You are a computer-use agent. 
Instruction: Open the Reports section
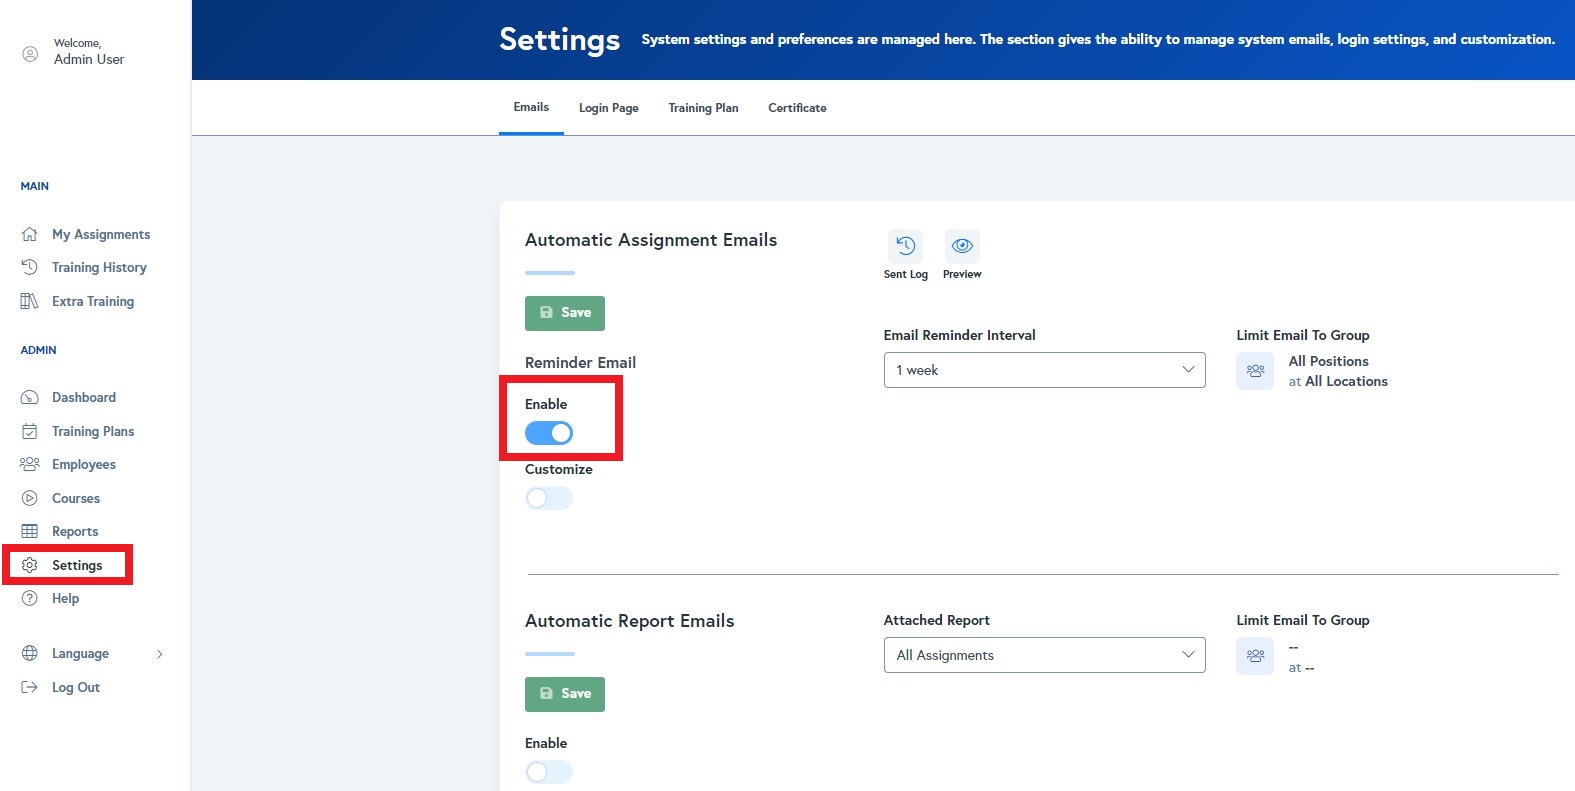coord(74,532)
